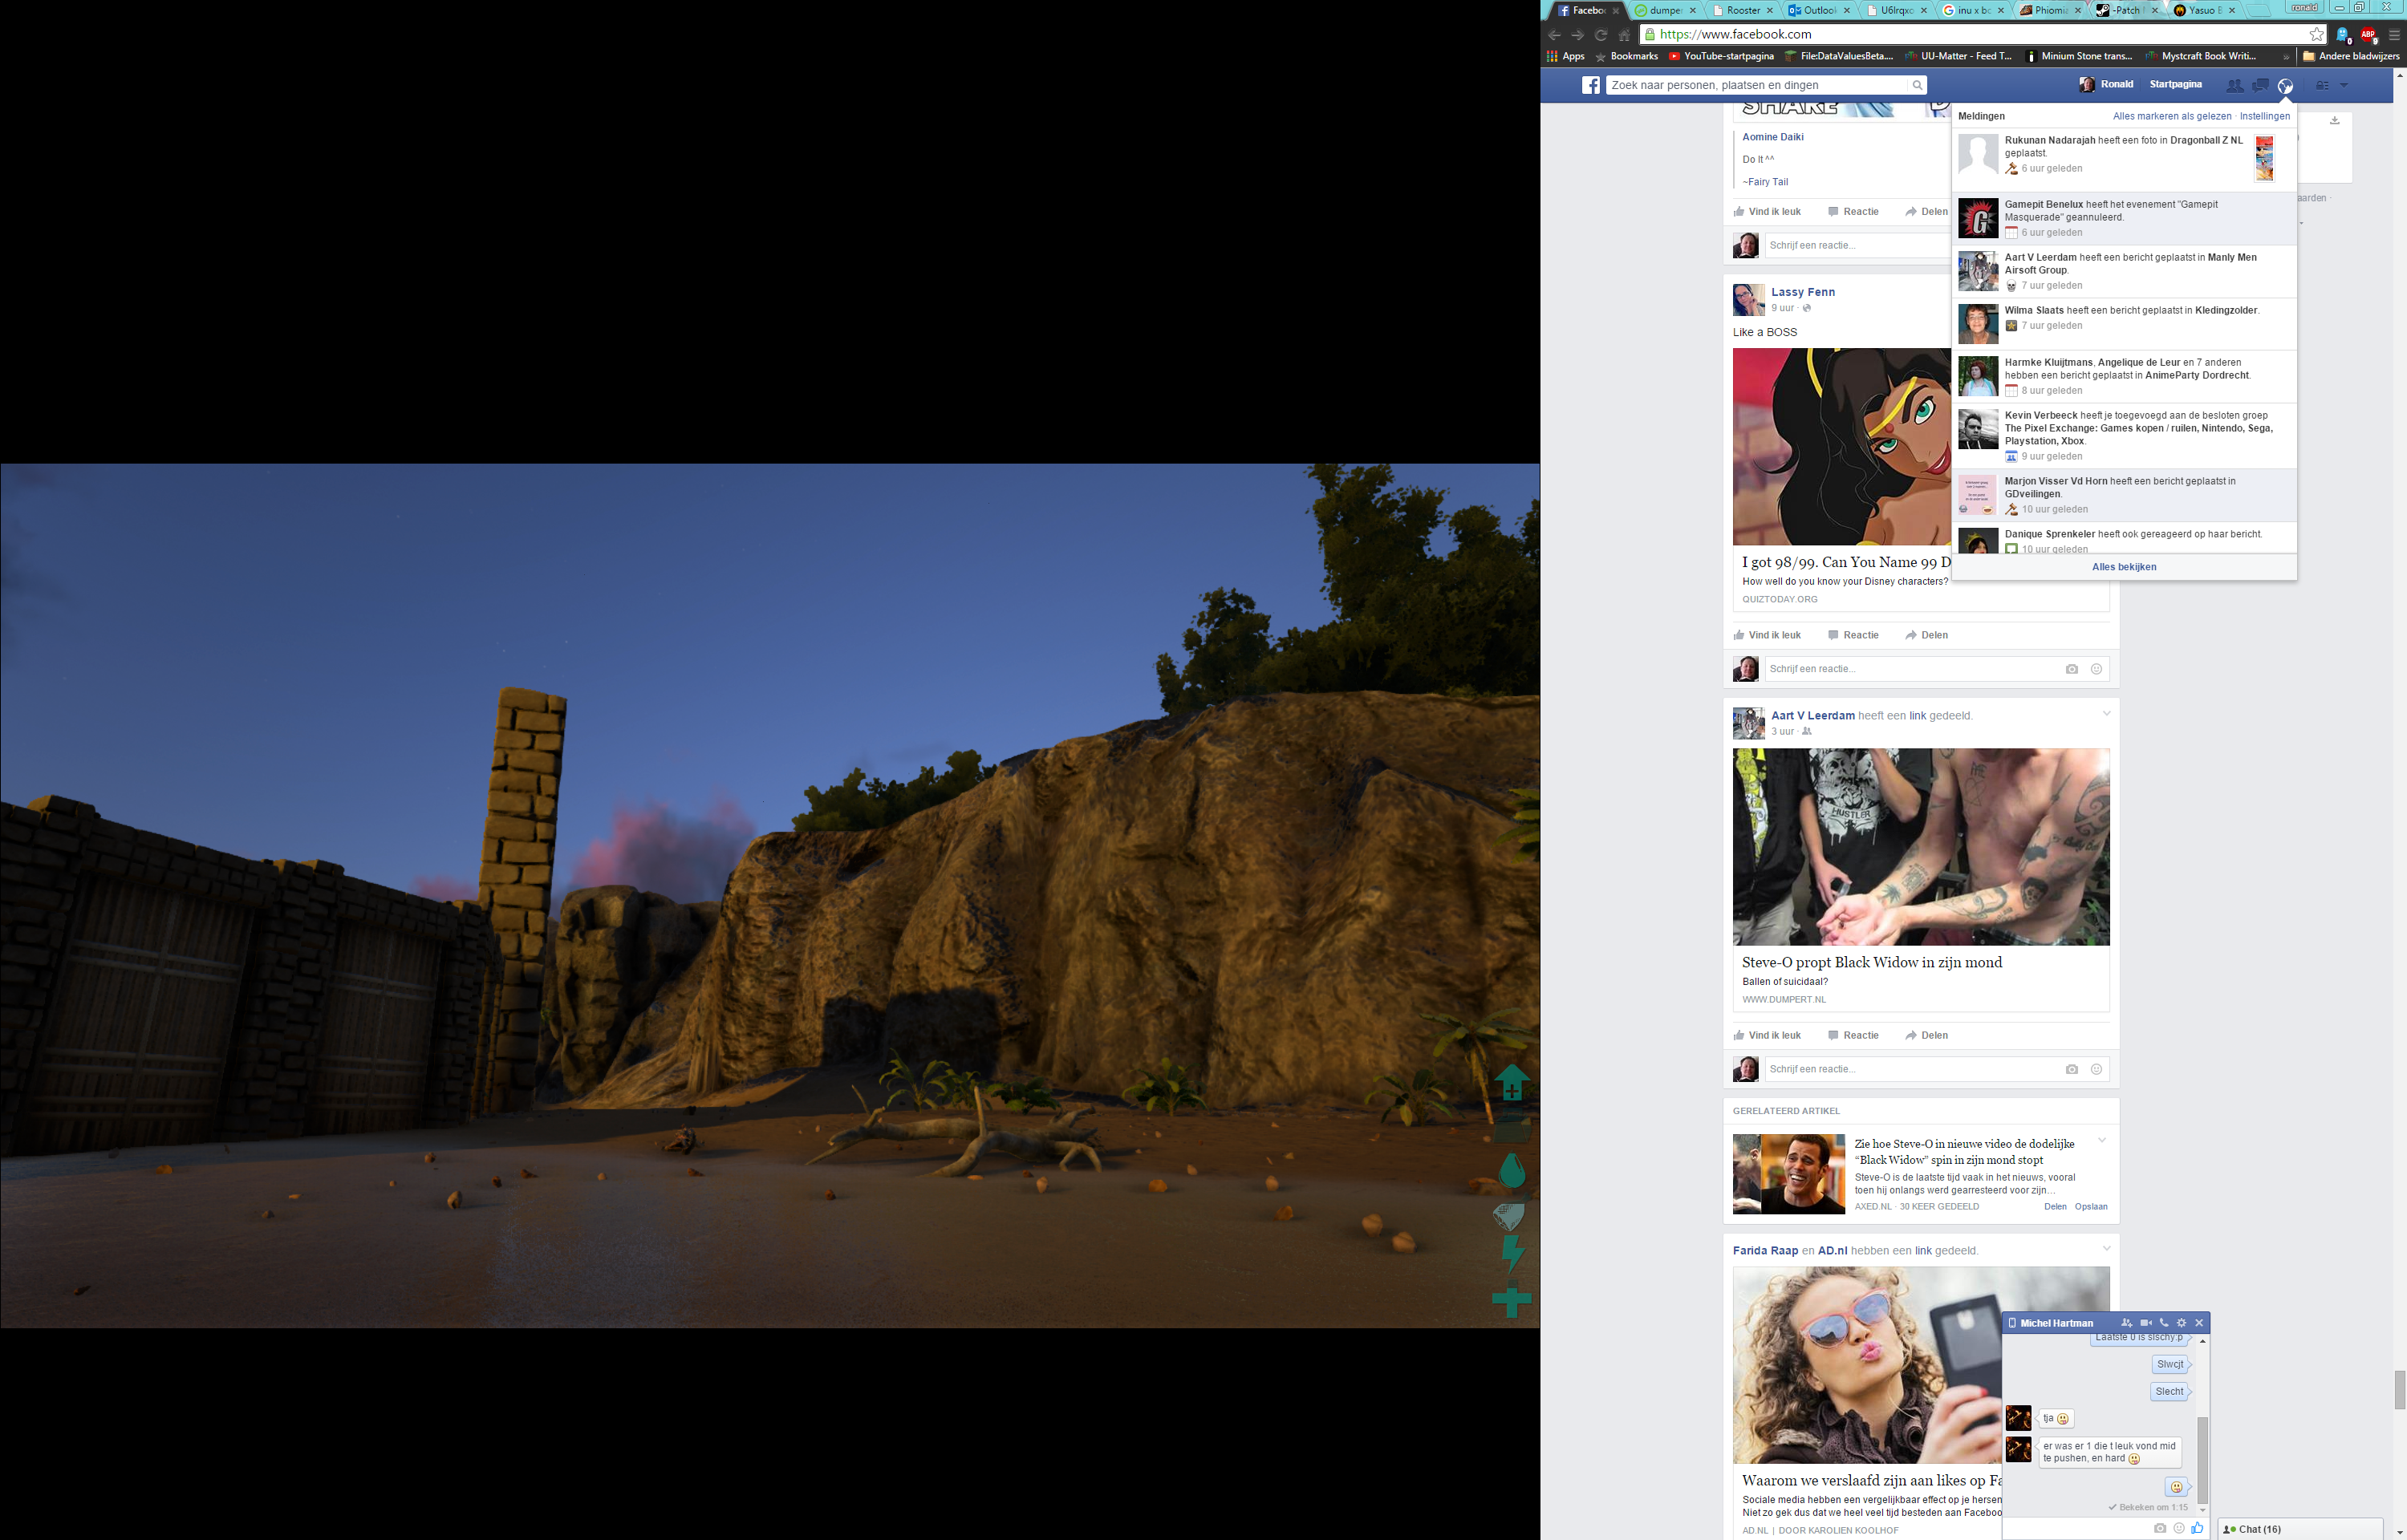Image resolution: width=2407 pixels, height=1540 pixels.
Task: Like the Lassy Fenn post
Action: point(1767,635)
